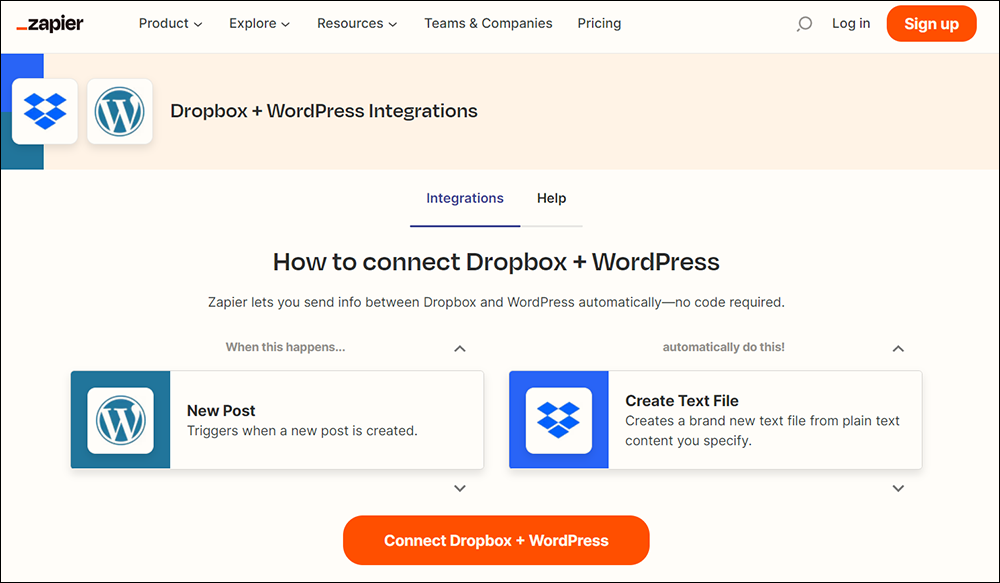Click the Dropbox icon in Create Text File card
Viewport: 1000px width, 583px height.
[x=559, y=420]
